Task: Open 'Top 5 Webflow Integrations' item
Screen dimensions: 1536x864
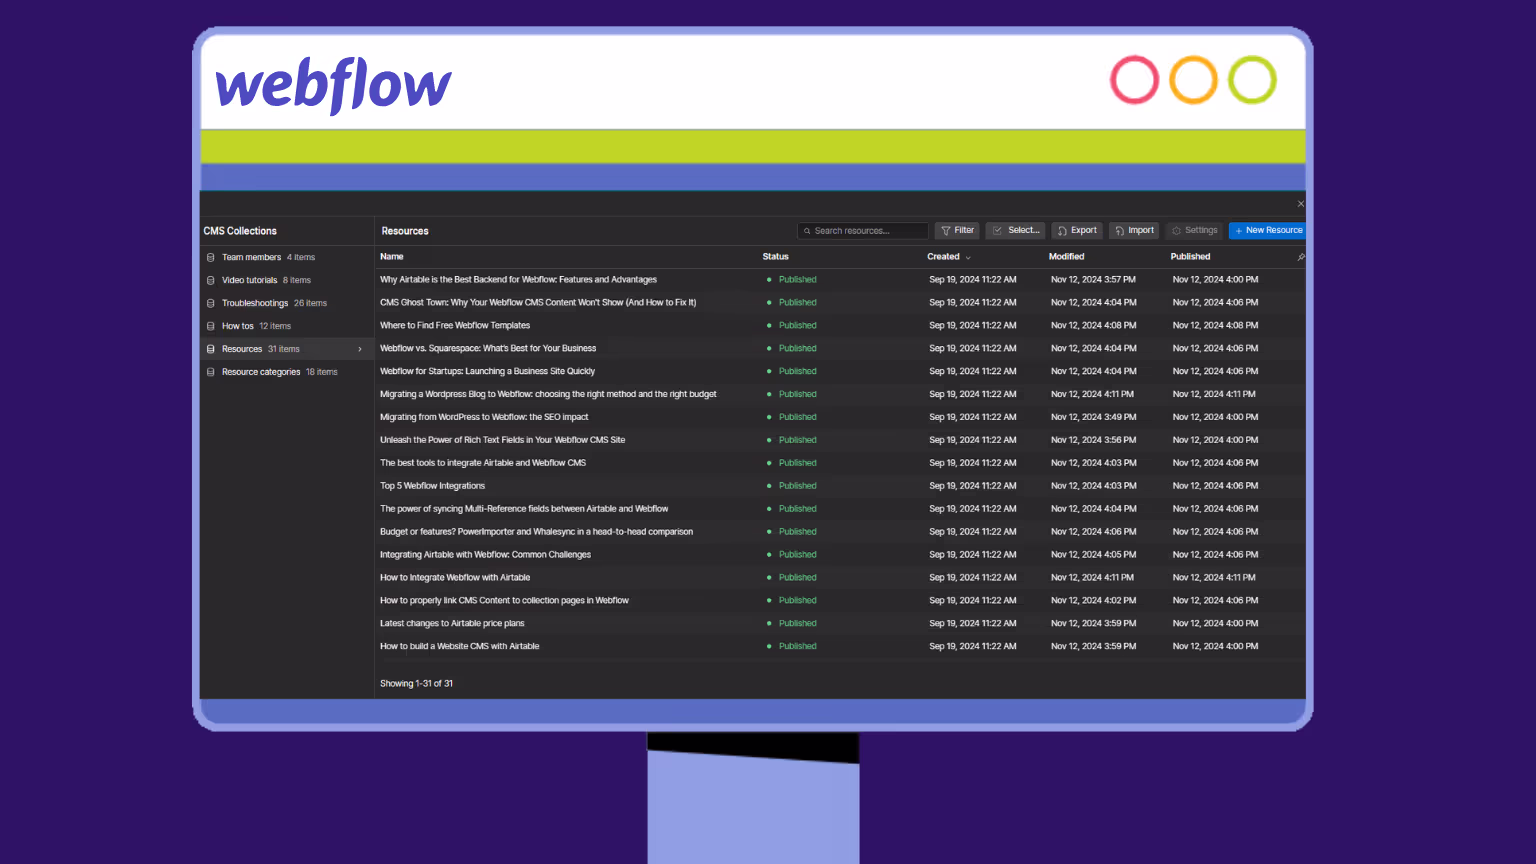Action: 432,487
